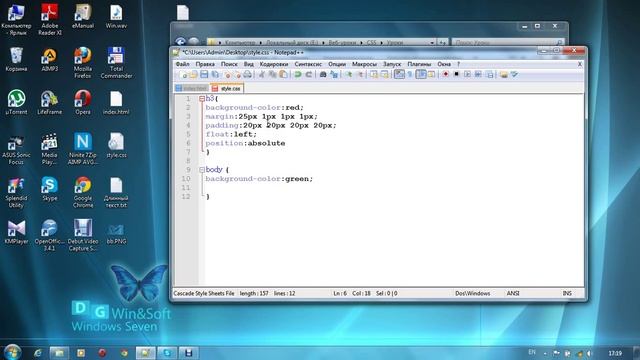The image size is (640, 360).
Task: Click the Explorer window search field
Action: pos(508,42)
